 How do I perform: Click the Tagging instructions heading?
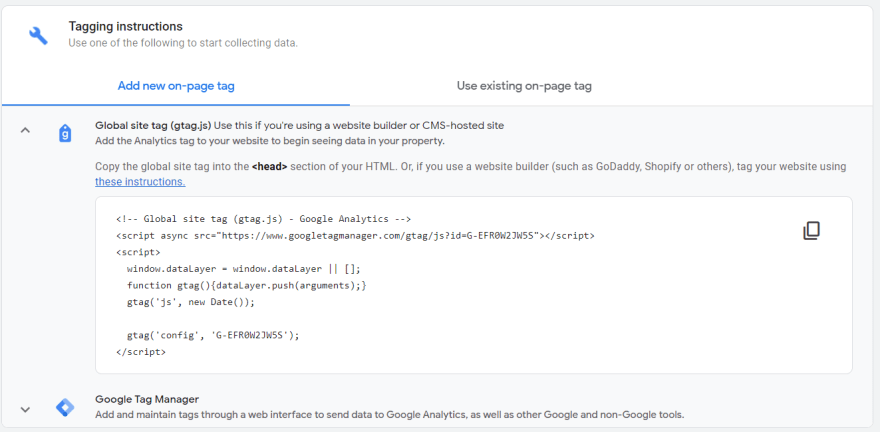[126, 26]
